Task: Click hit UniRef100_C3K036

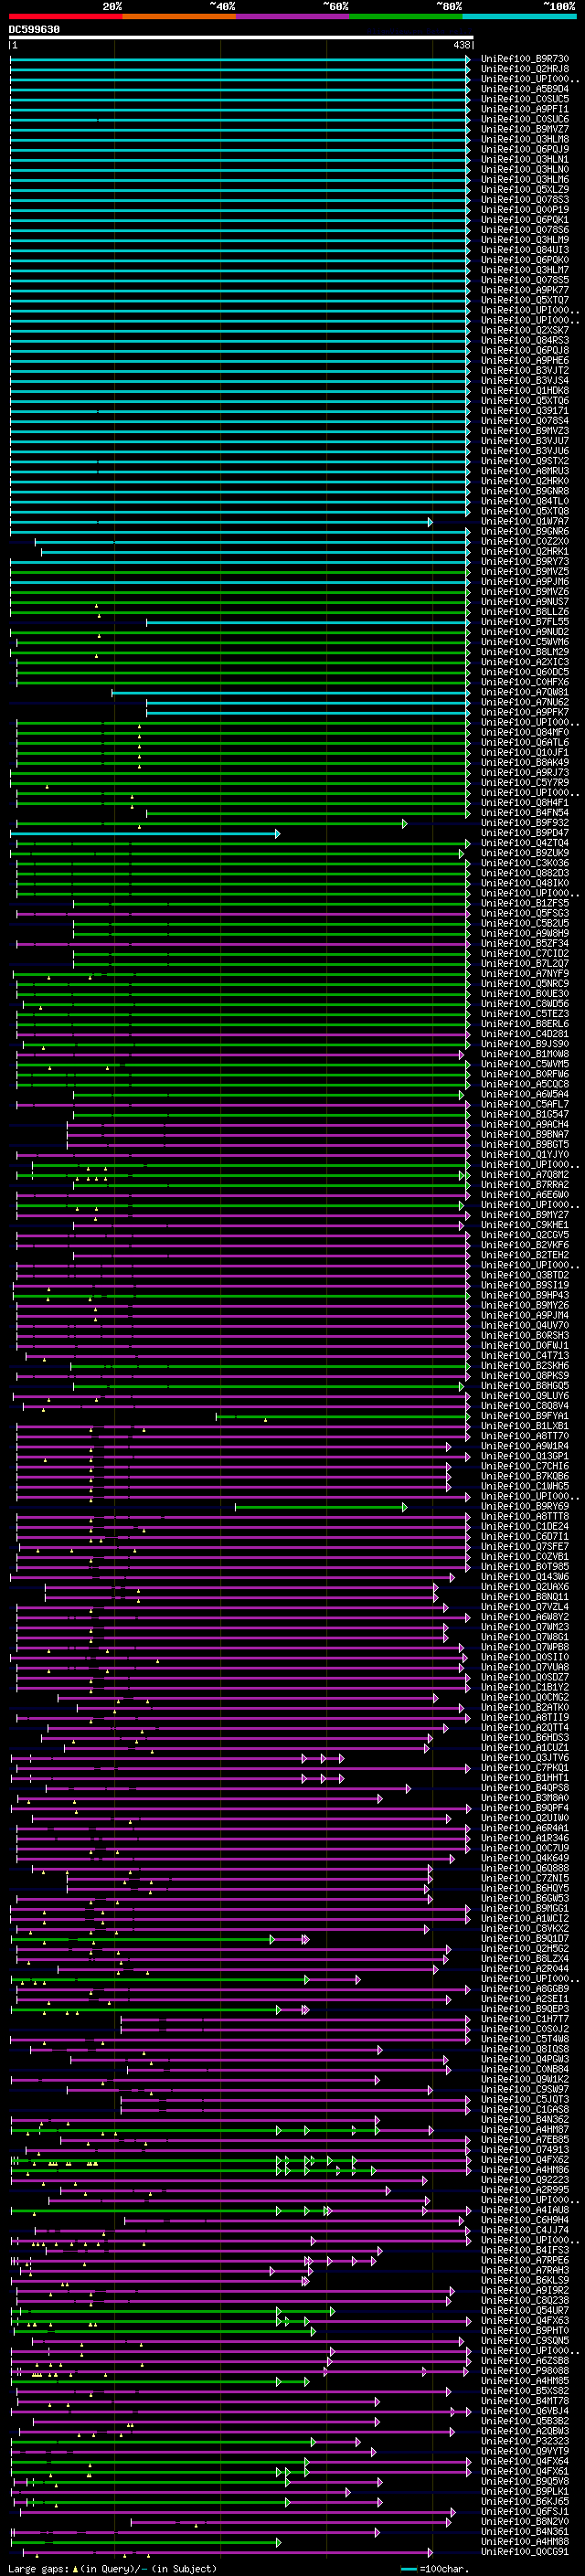Action: point(525,863)
